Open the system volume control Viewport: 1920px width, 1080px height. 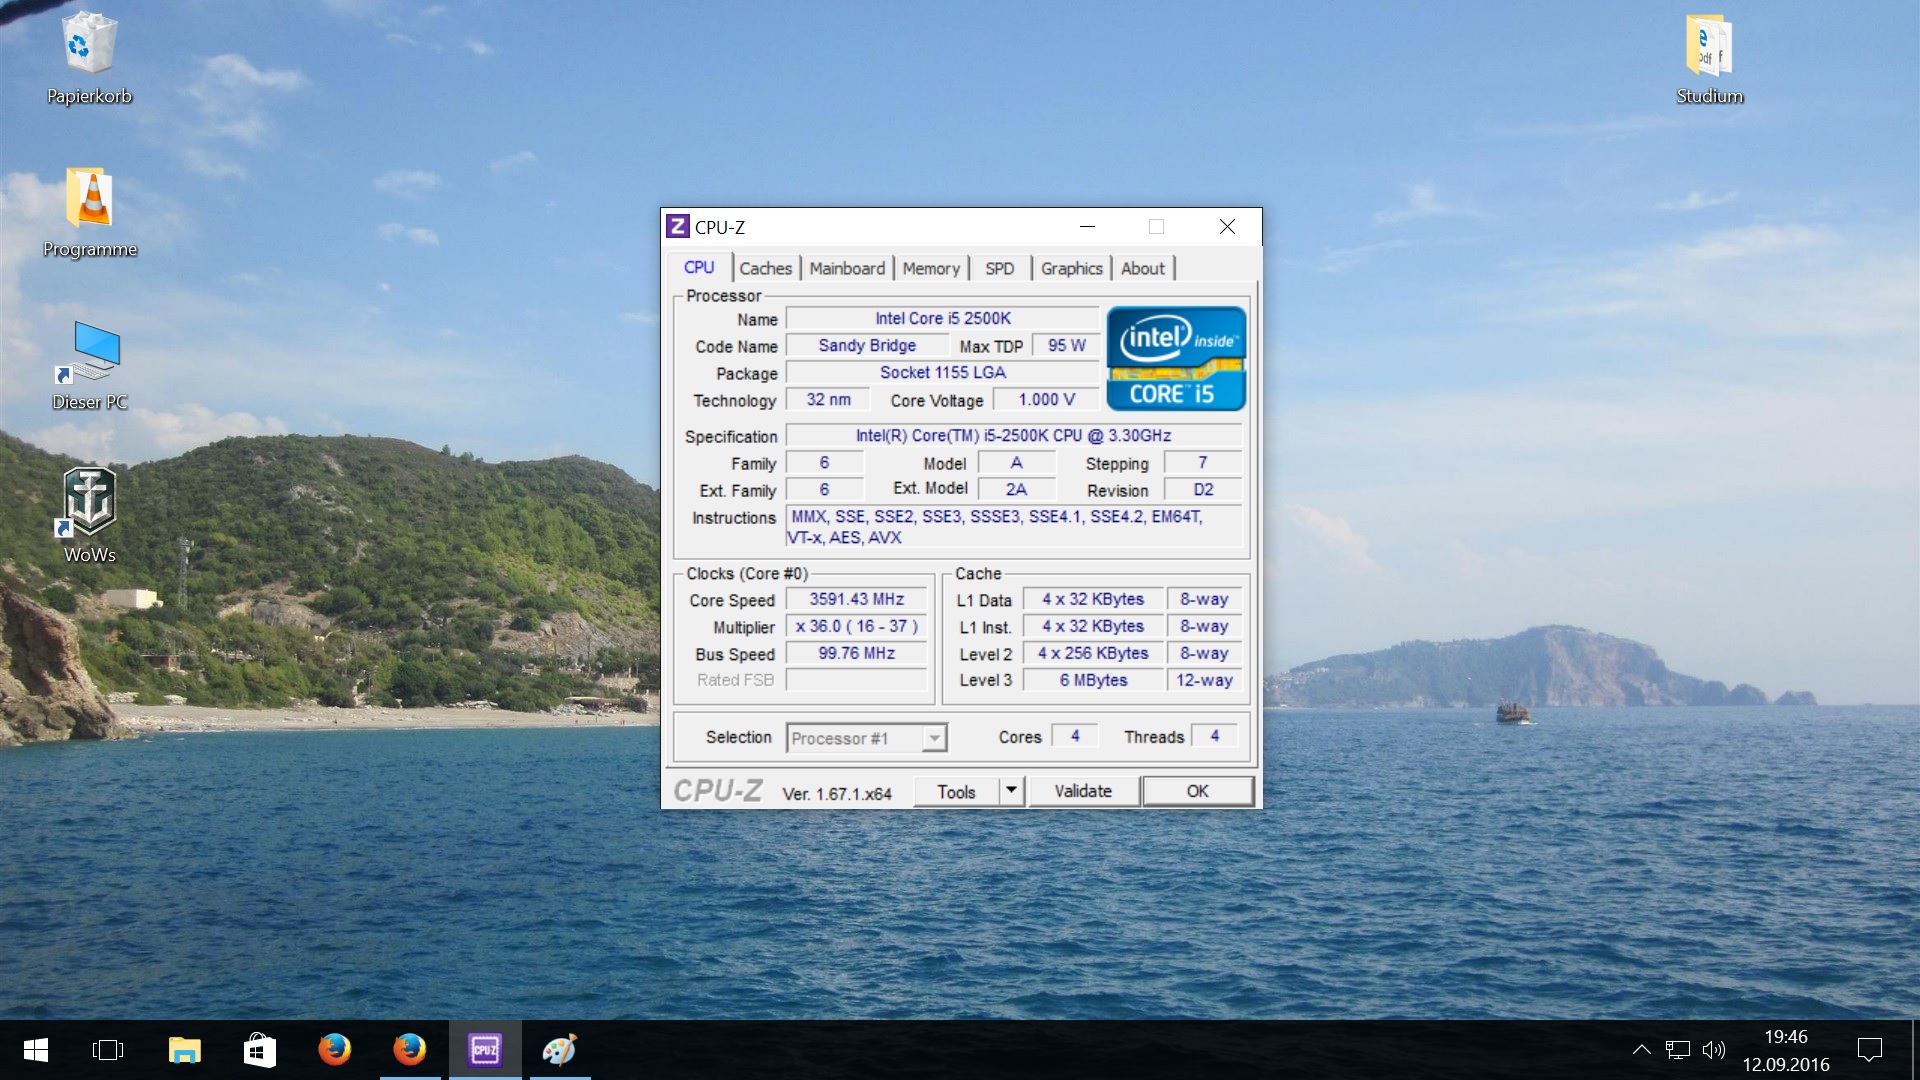pos(1713,1050)
